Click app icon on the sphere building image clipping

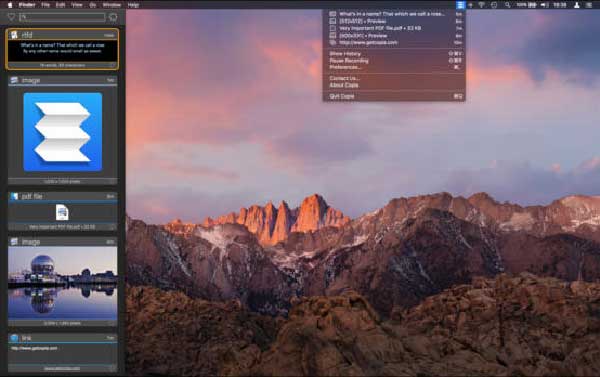coord(14,242)
